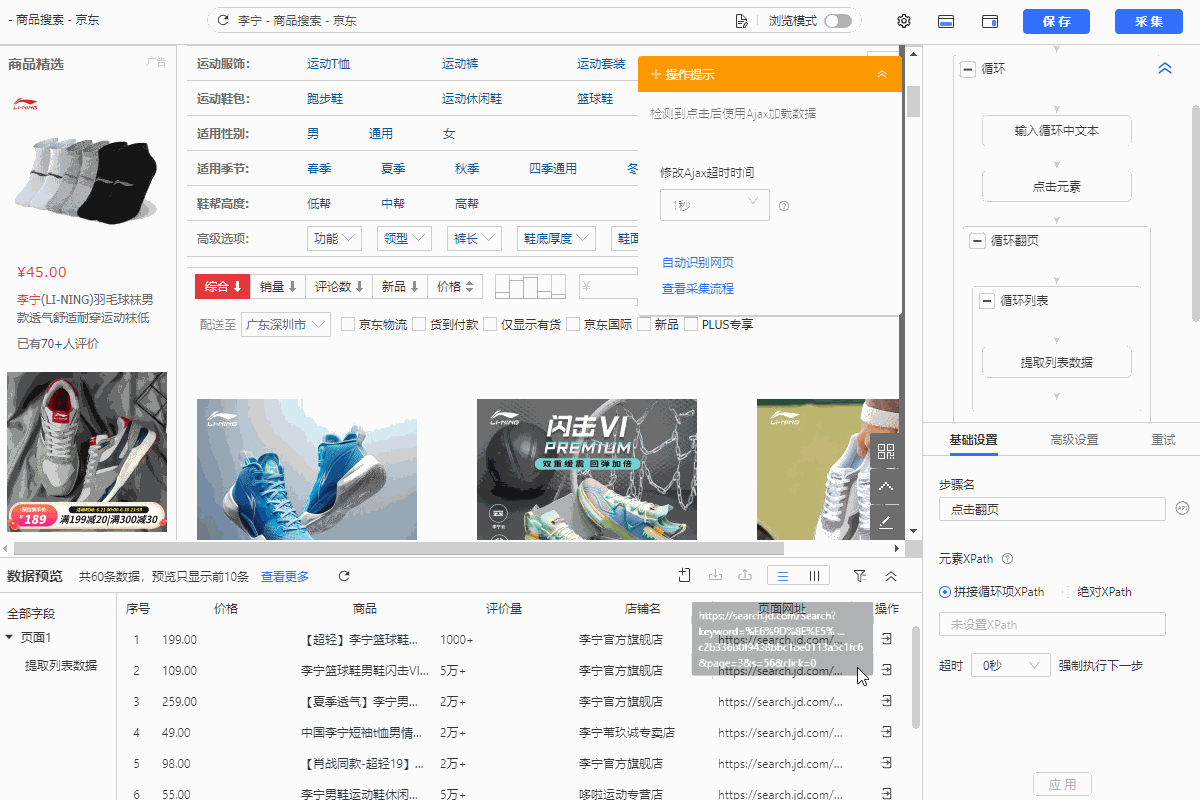This screenshot has height=800, width=1200.
Task: Switch to the 基础设置 tab
Action: tap(973, 440)
